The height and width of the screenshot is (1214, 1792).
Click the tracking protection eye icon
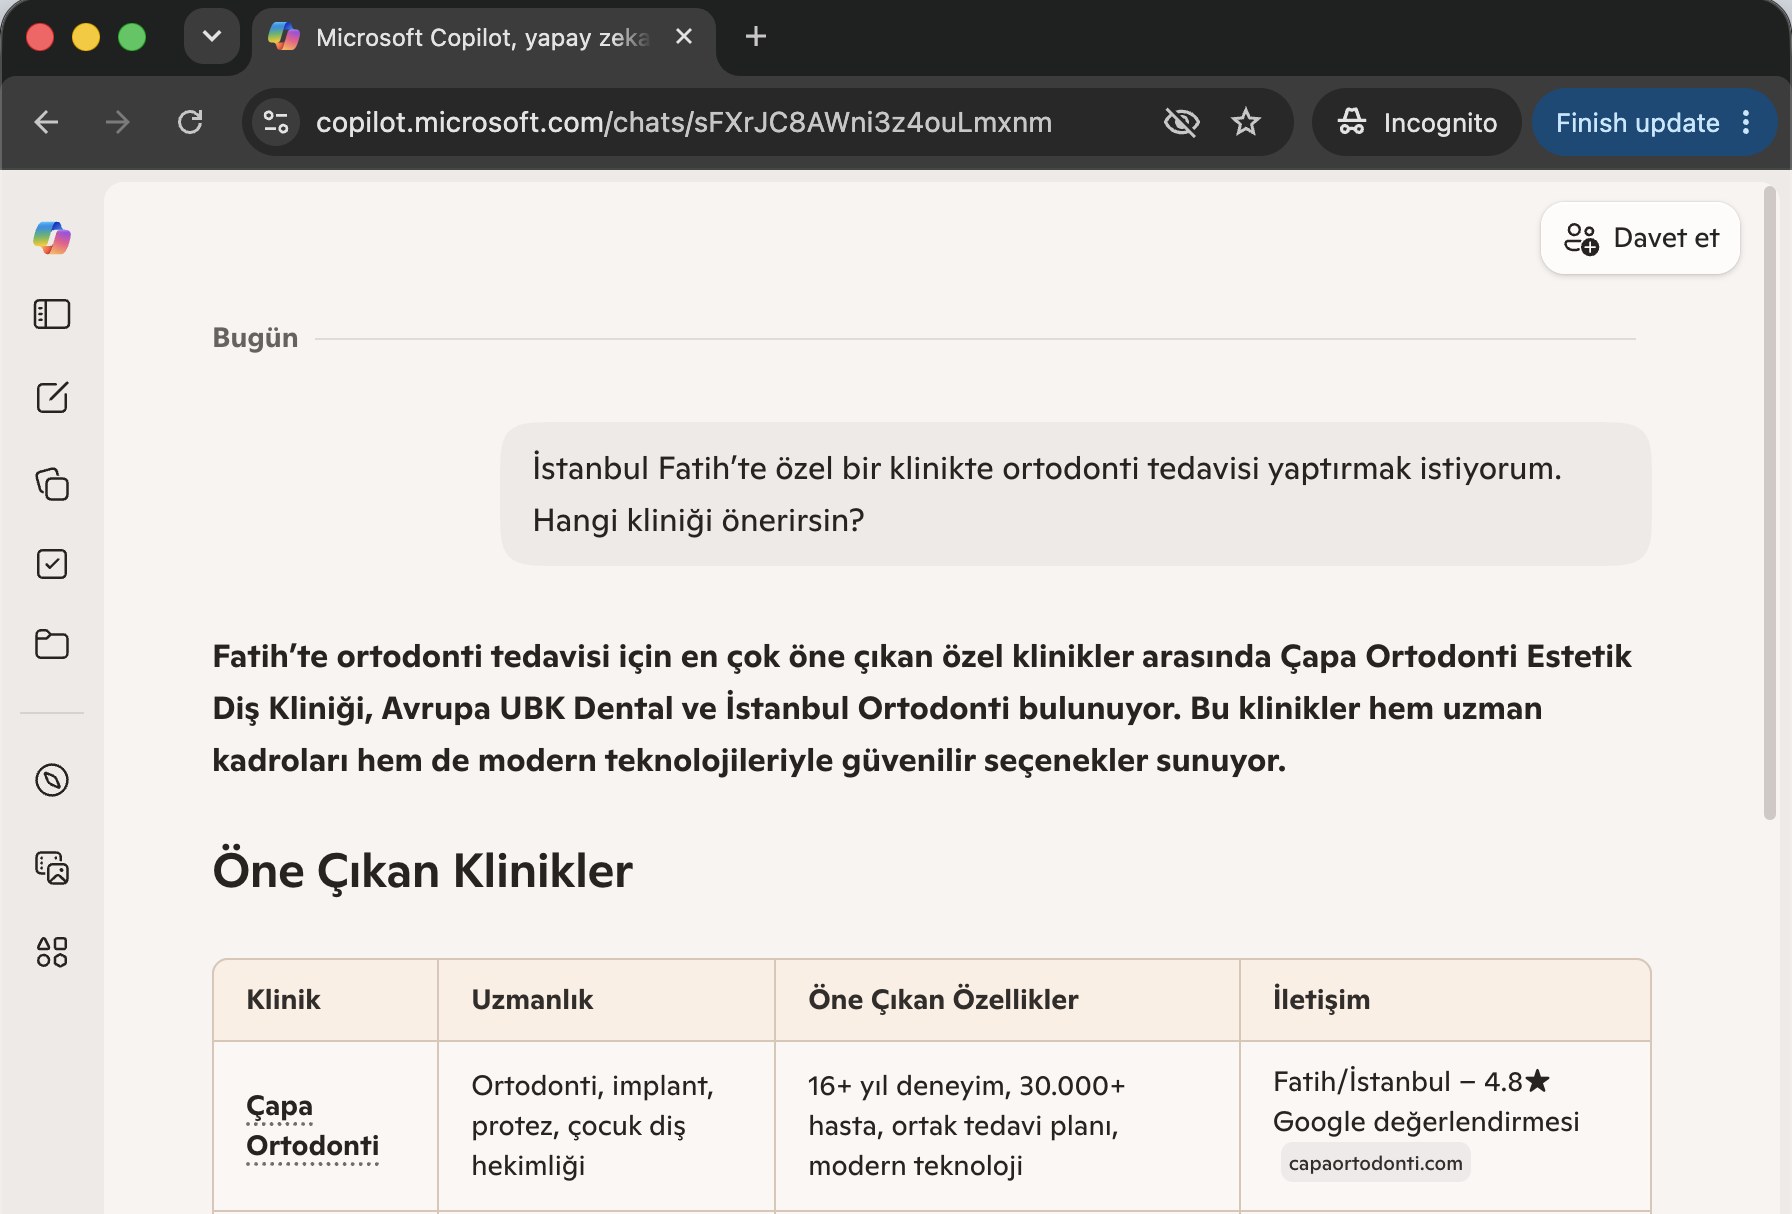click(1182, 122)
